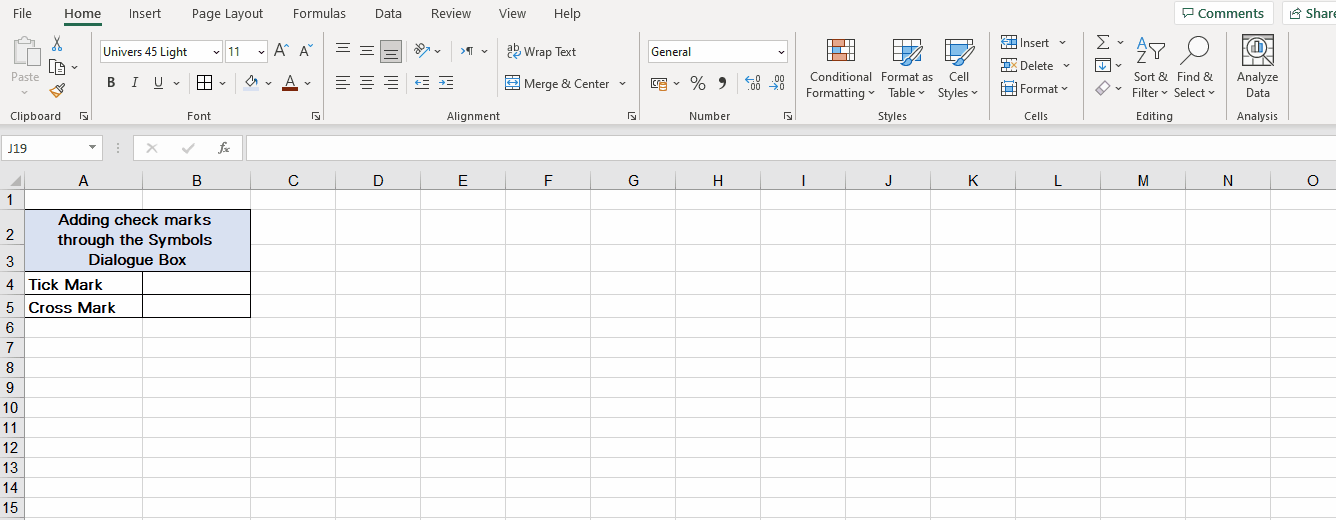
Task: Open Format cells menu
Action: [1035, 88]
